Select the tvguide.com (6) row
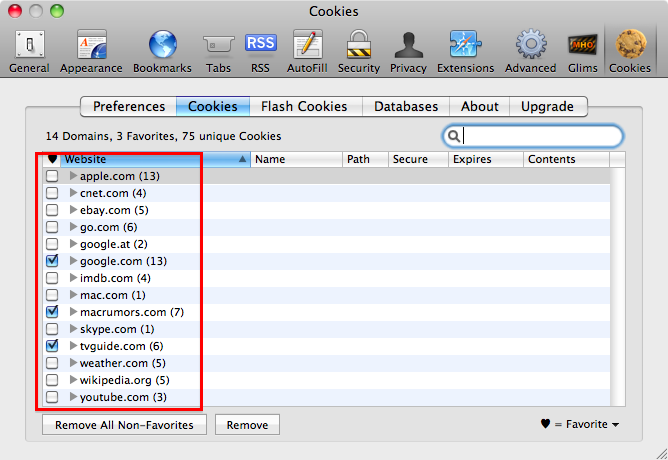668x460 pixels. [327, 346]
